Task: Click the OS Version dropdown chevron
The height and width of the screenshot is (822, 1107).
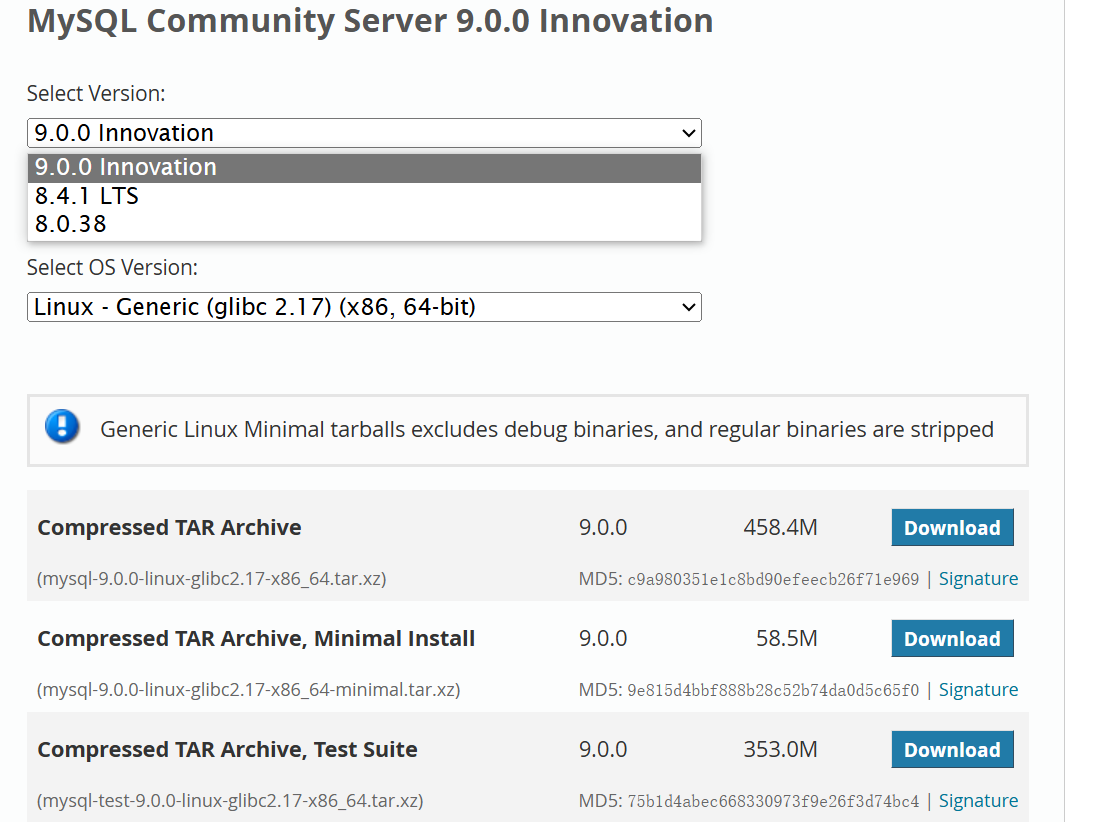Action: (688, 307)
